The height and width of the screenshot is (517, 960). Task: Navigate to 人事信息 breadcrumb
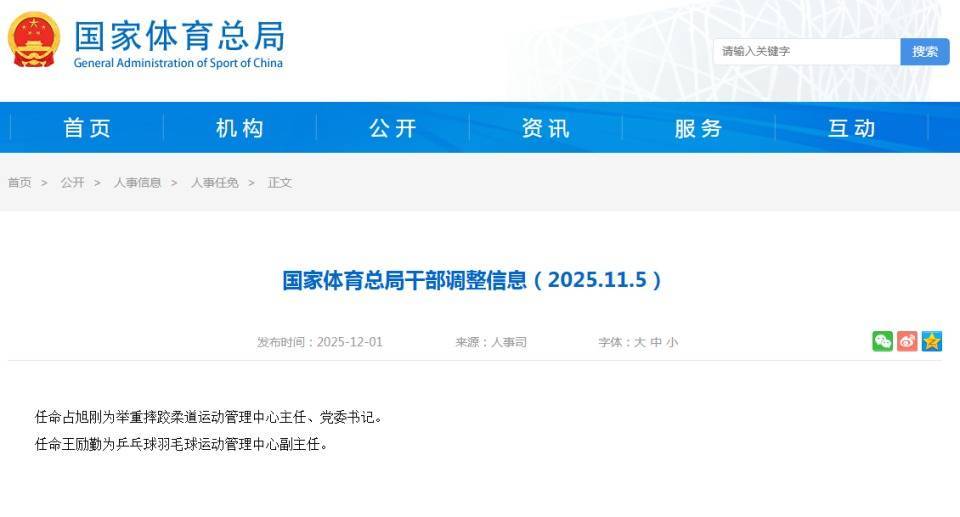[137, 183]
